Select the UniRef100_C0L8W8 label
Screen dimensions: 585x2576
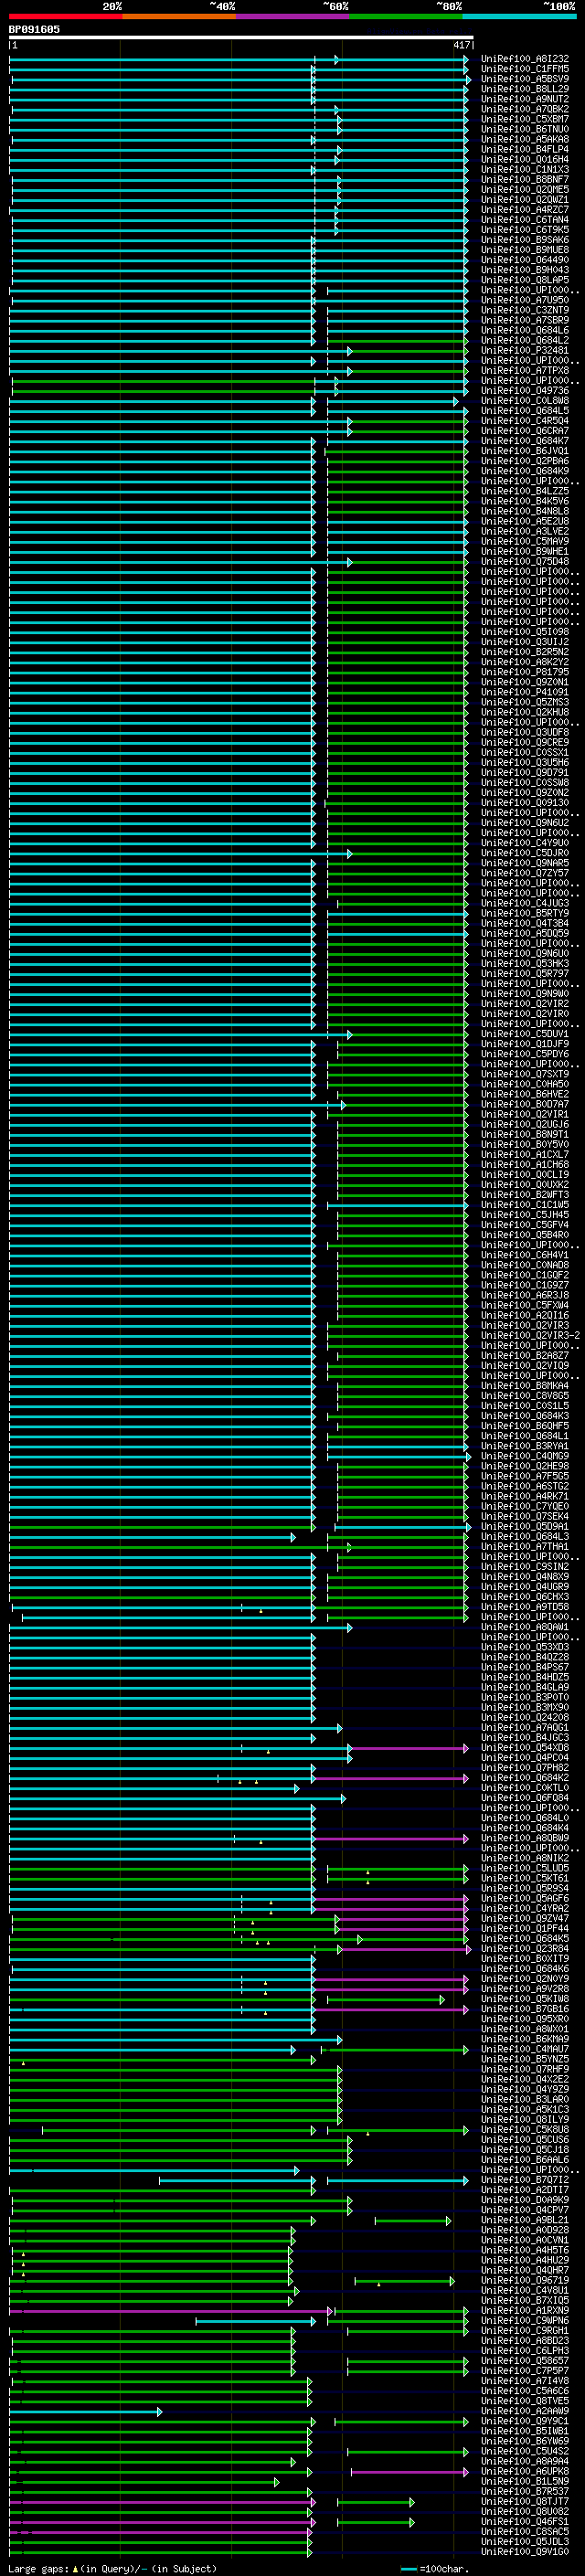[x=525, y=401]
